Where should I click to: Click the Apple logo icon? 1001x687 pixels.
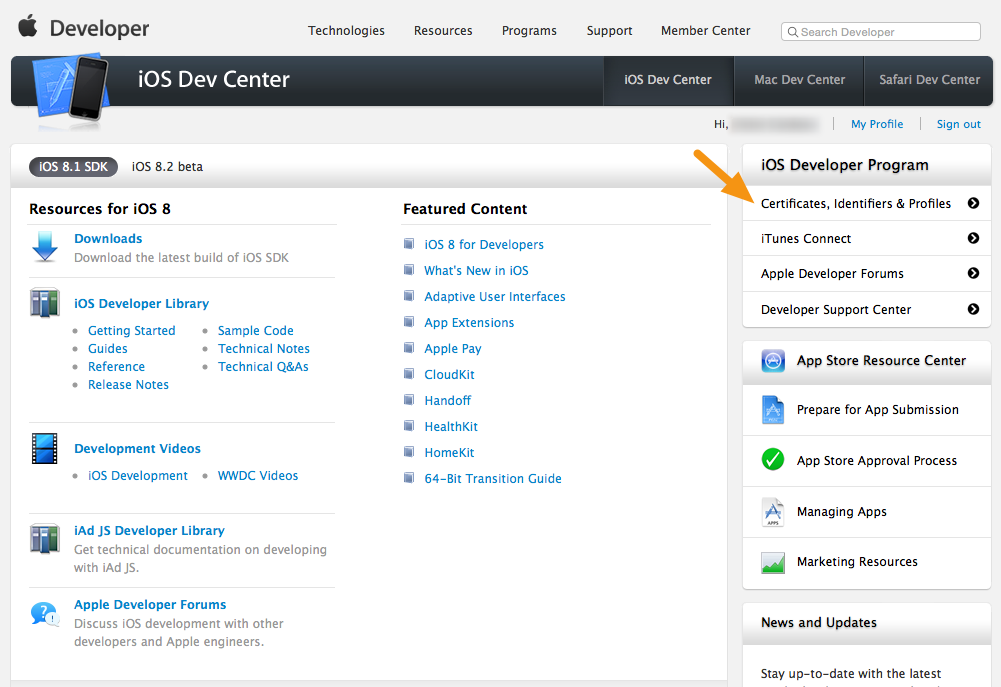[x=27, y=27]
